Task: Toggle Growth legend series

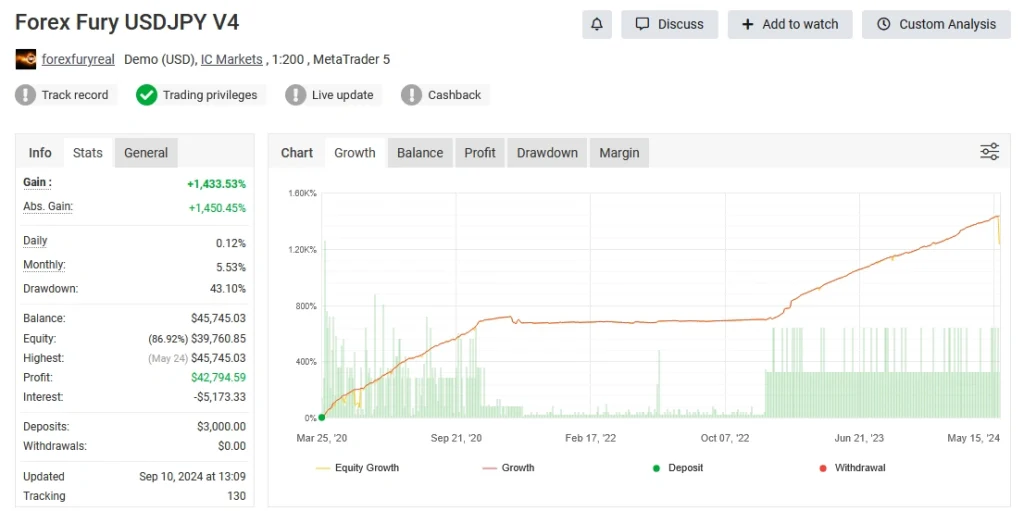Action: pyautogui.click(x=508, y=468)
